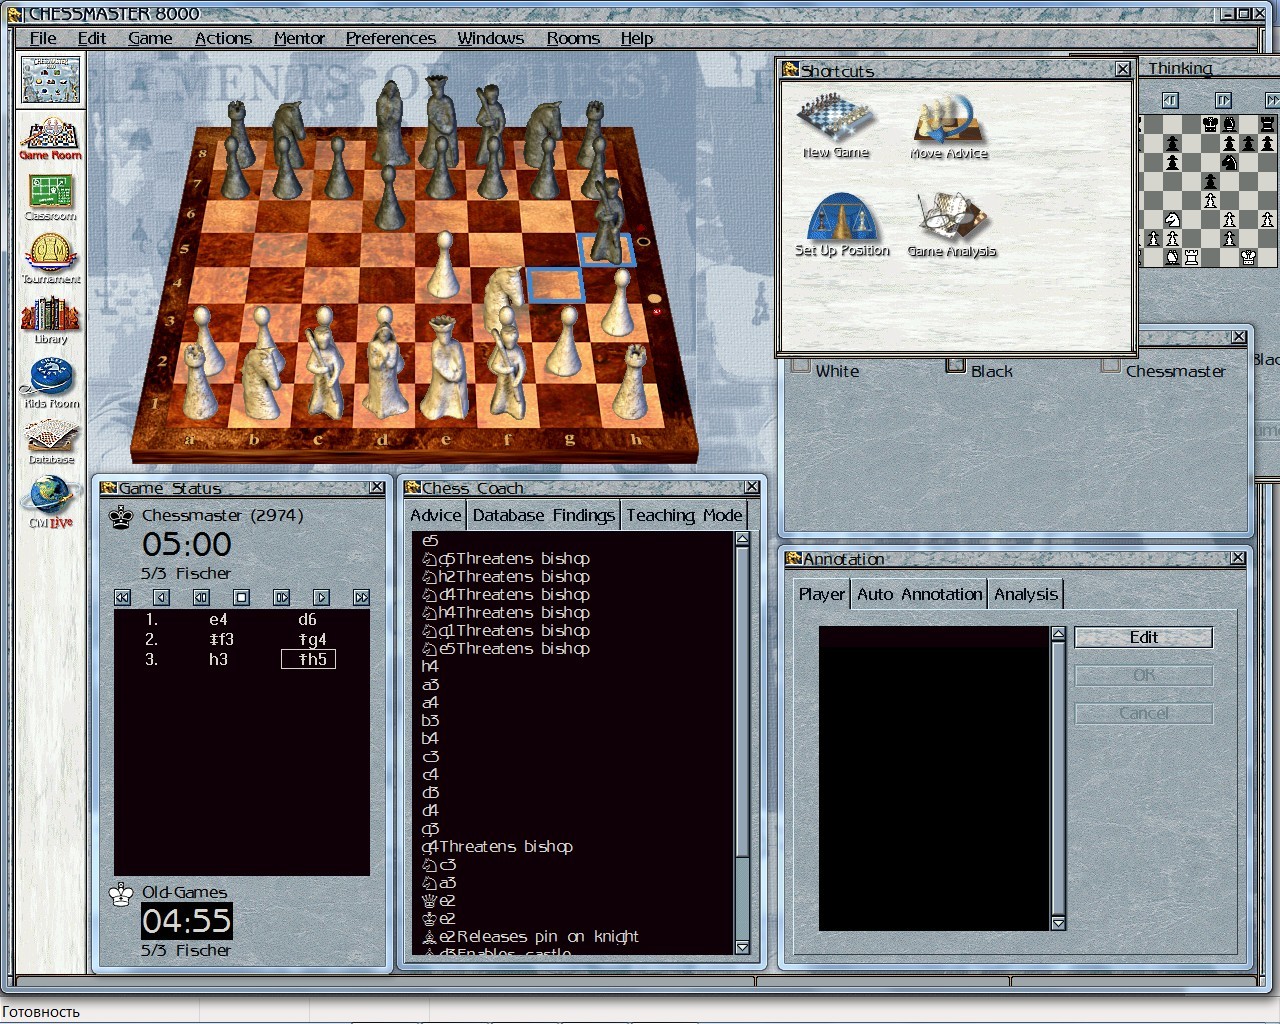Click the Move Advice shortcut

click(948, 127)
